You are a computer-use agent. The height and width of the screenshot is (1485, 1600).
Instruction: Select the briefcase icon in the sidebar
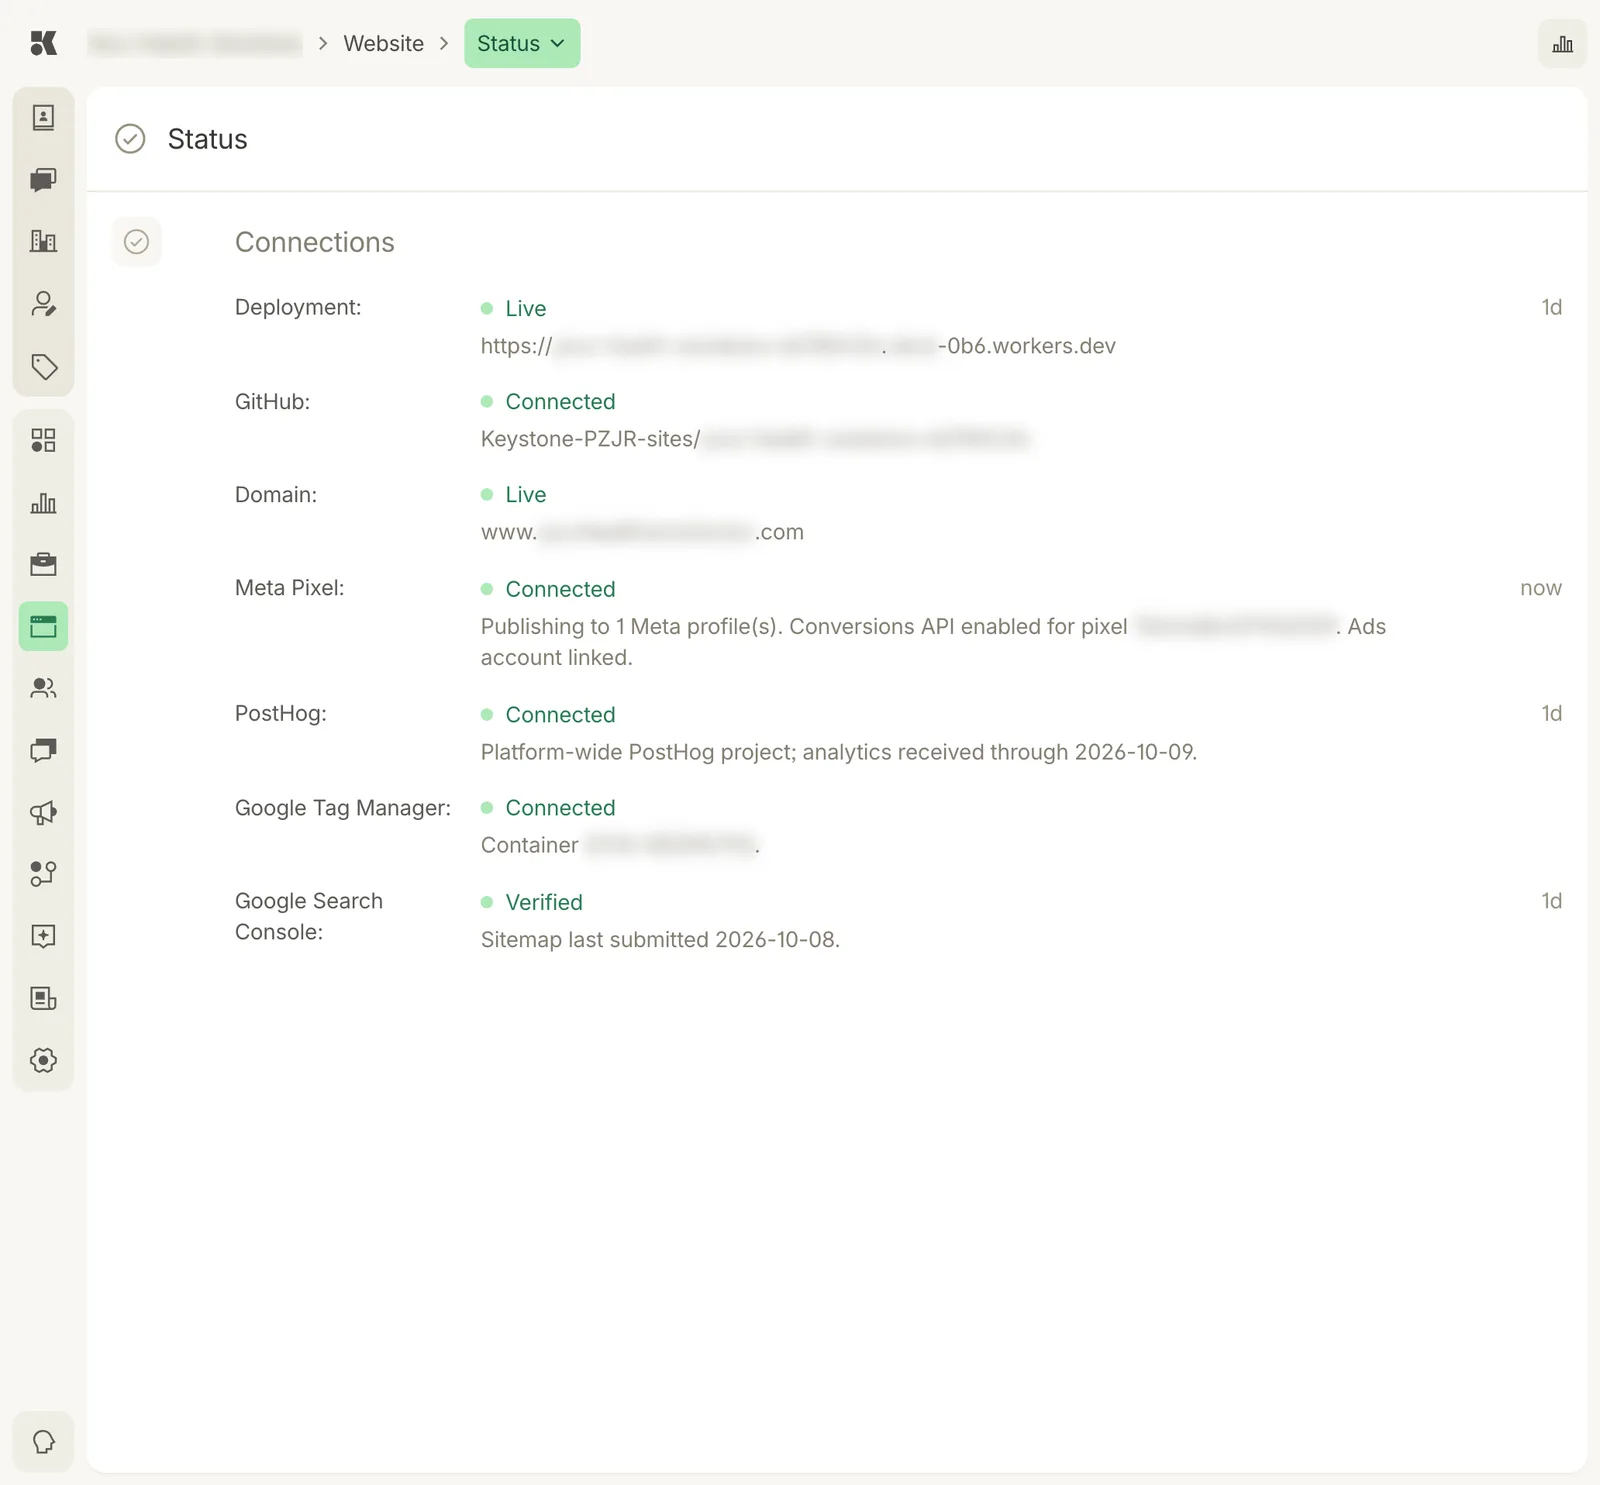pyautogui.click(x=43, y=564)
